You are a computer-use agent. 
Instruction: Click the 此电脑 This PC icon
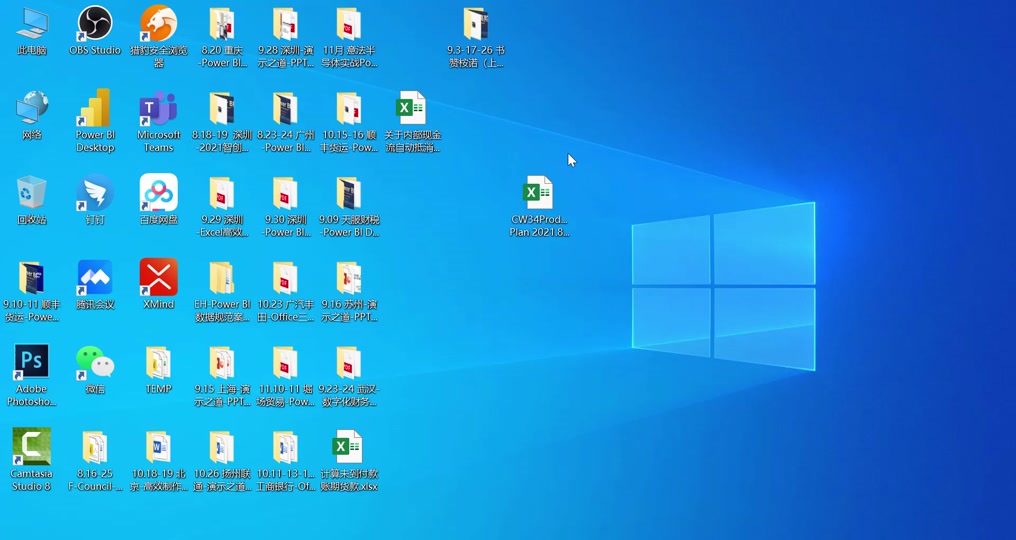click(x=31, y=31)
